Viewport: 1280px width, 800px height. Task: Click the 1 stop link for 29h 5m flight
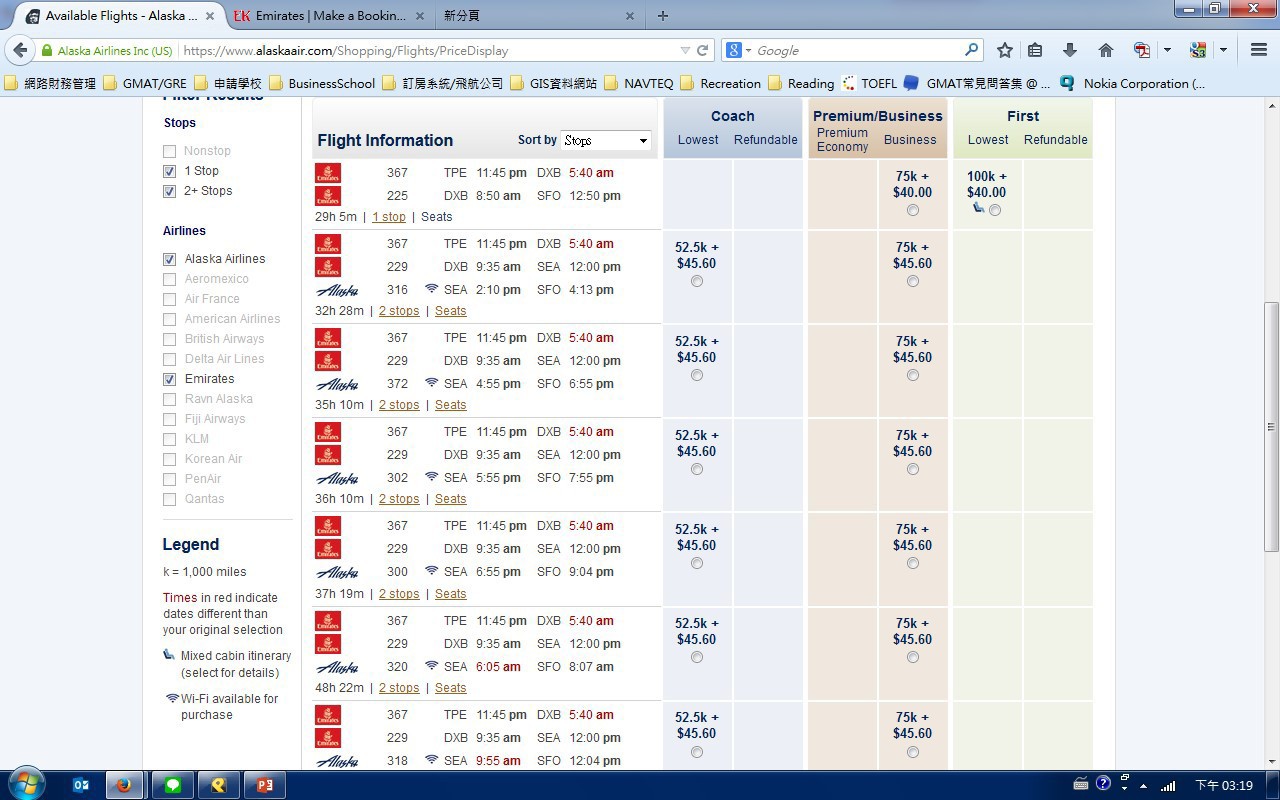(389, 217)
